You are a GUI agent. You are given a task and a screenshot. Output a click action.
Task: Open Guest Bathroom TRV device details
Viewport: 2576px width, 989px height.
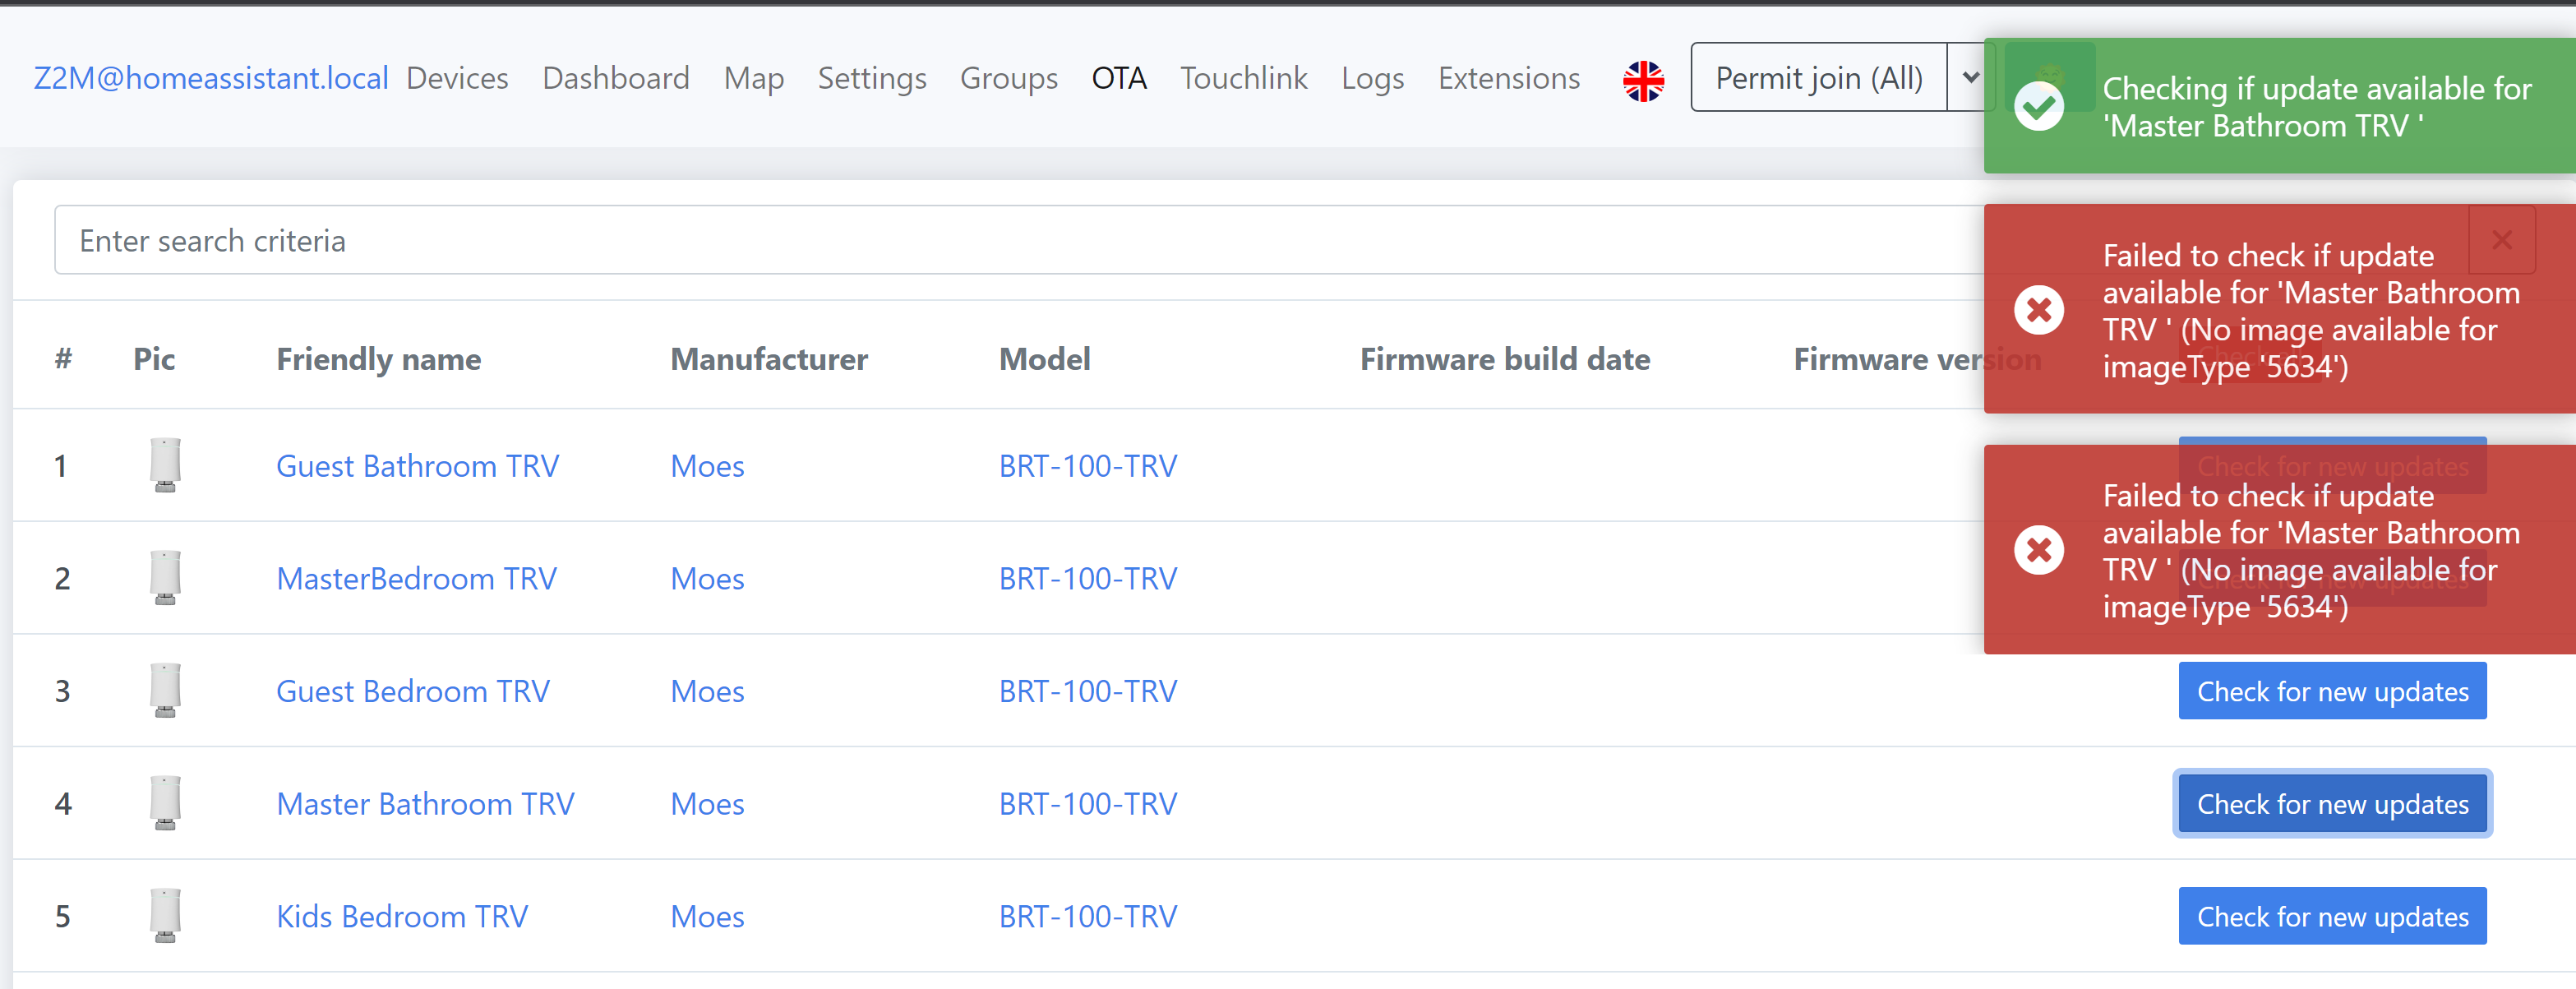pyautogui.click(x=417, y=465)
